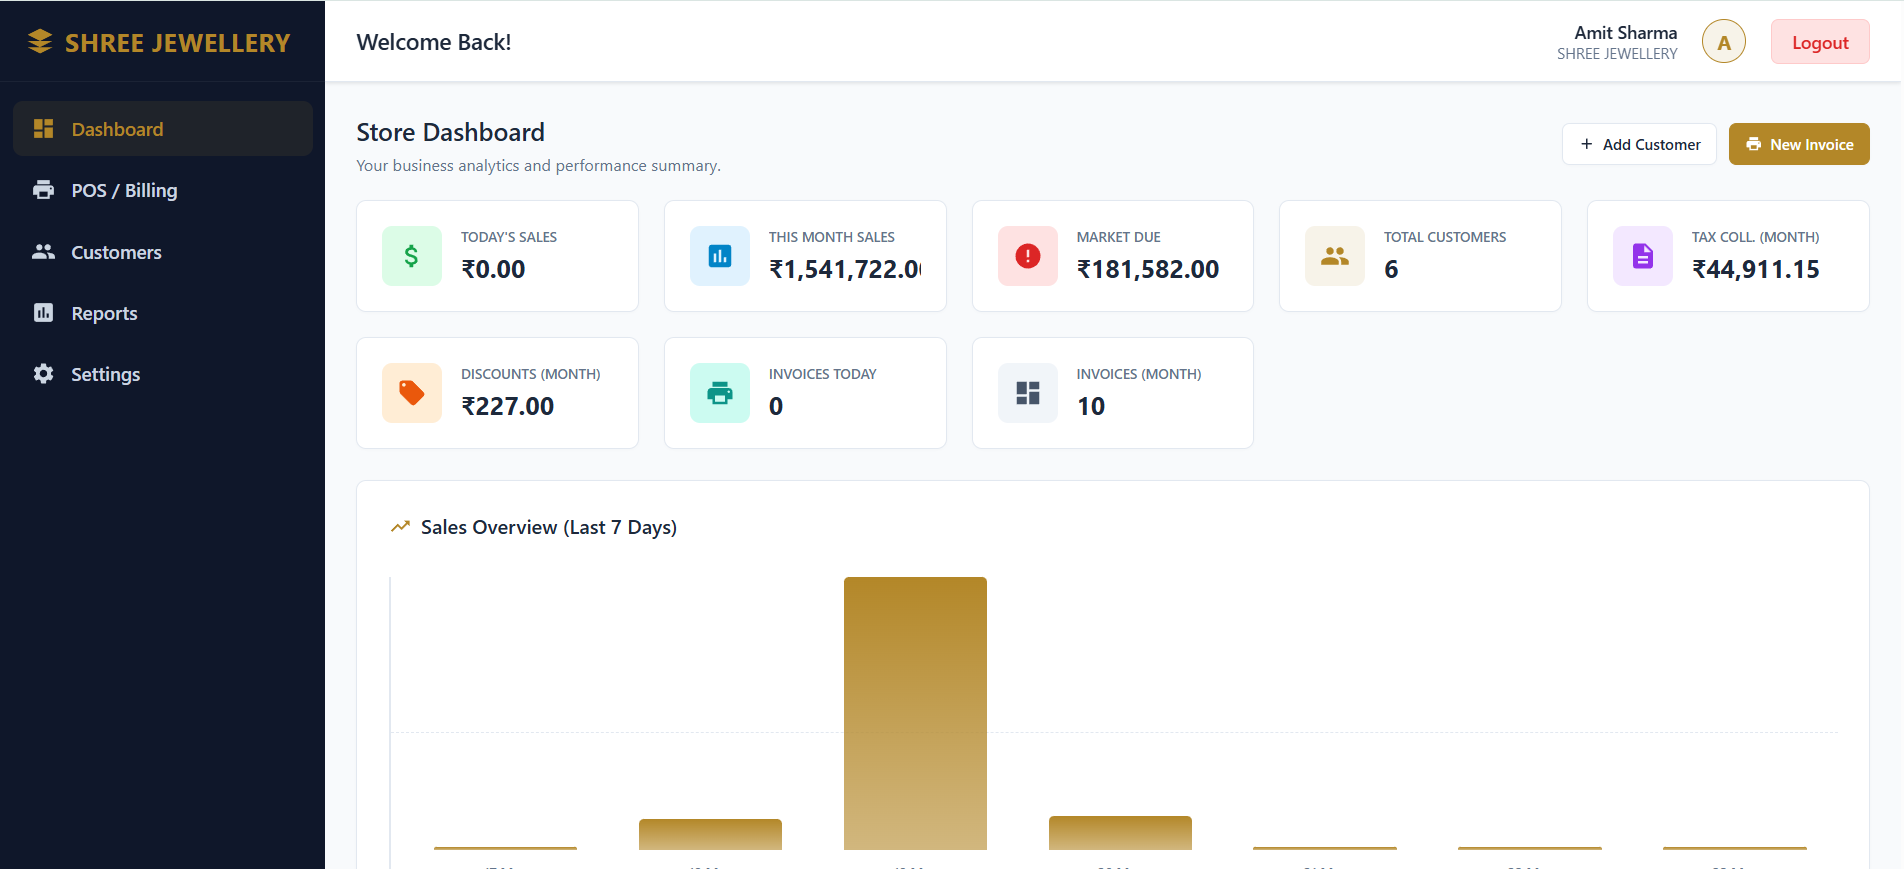Viewport: 1904px width, 869px height.
Task: Select the ₹1,541,722 This Month Sales value
Action: 845,269
